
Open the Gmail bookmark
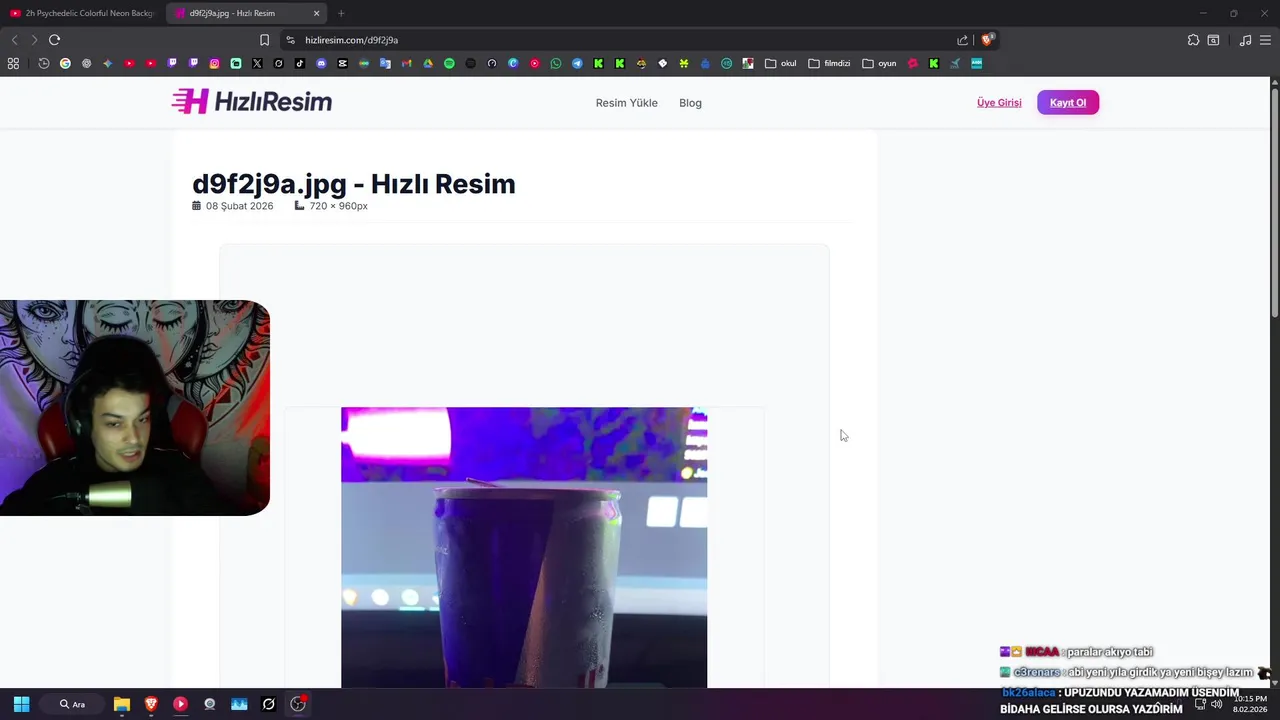pyautogui.click(x=406, y=63)
